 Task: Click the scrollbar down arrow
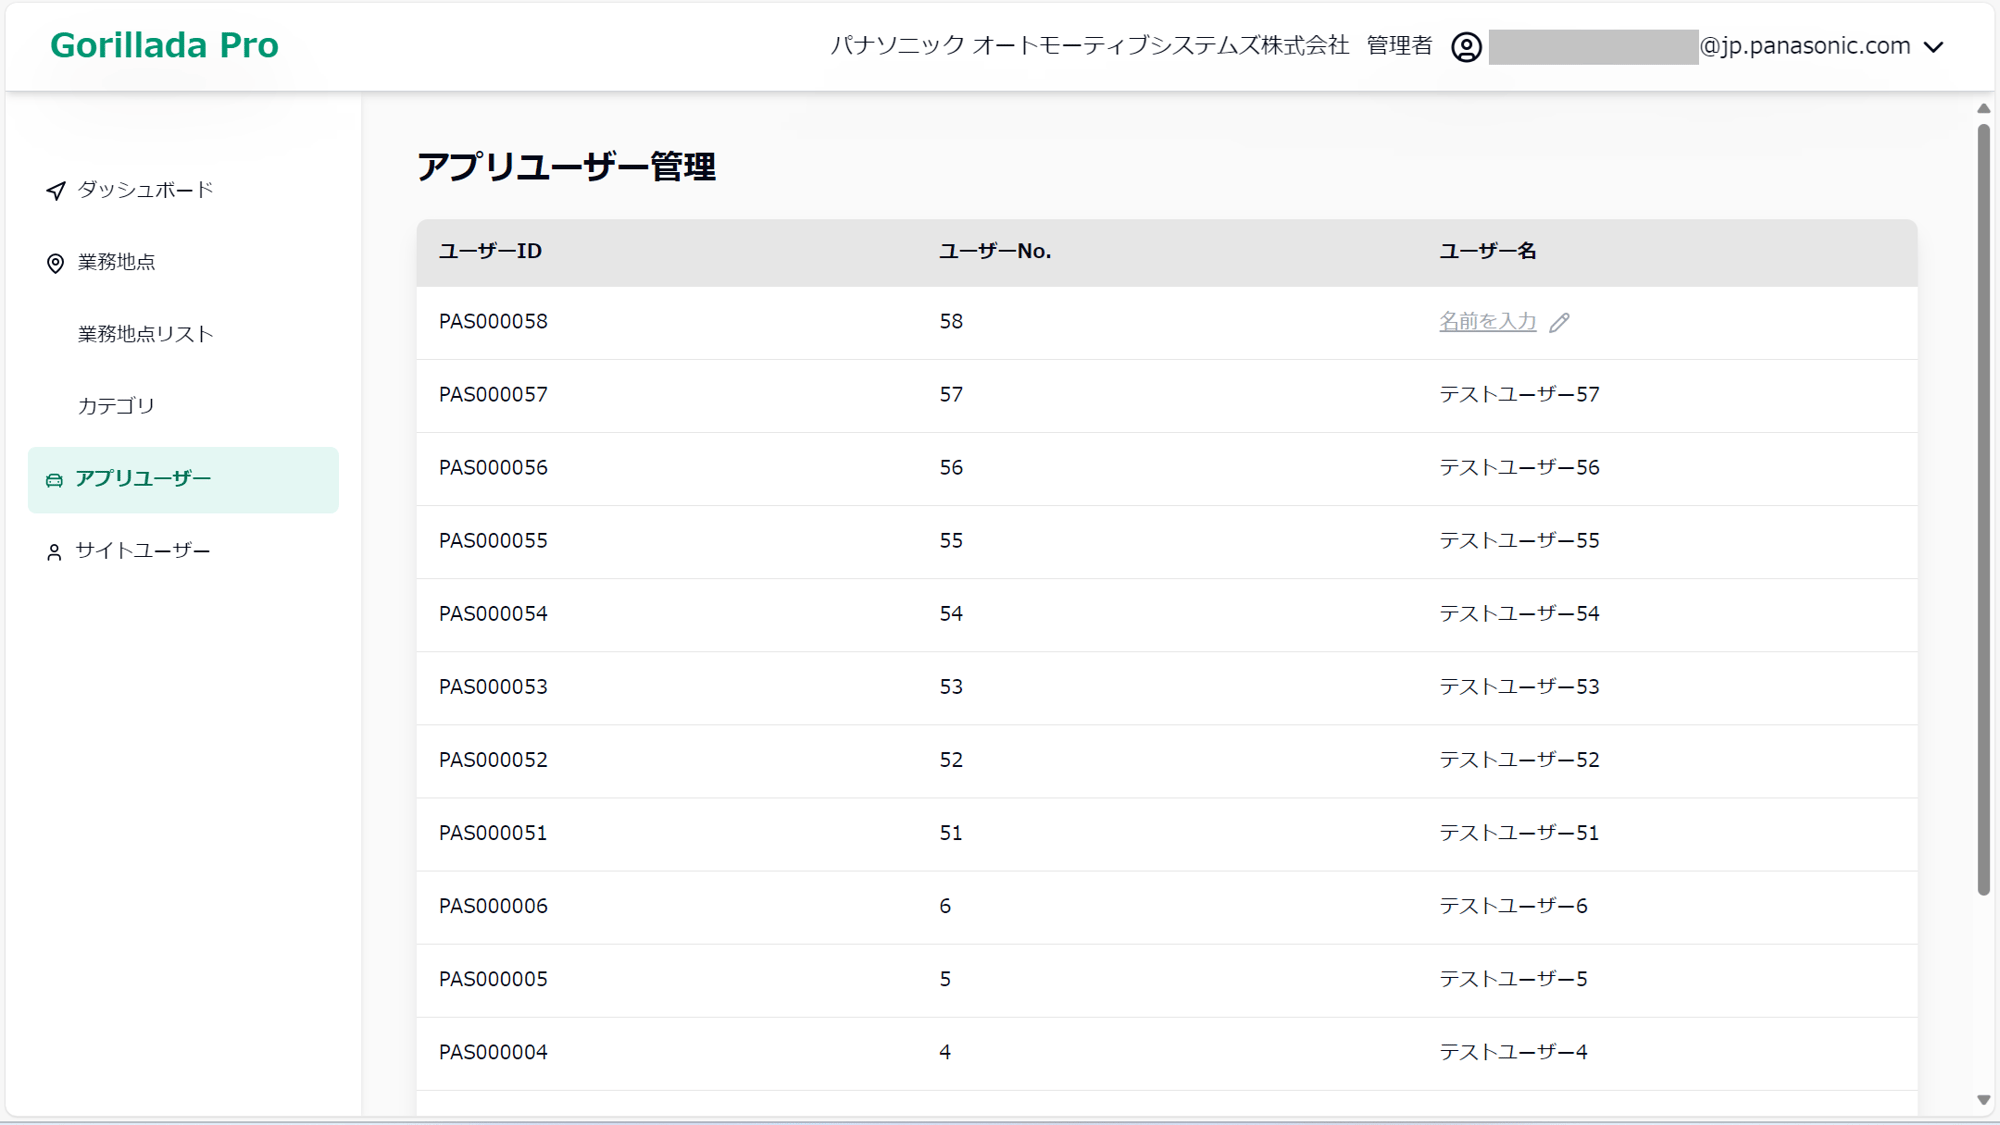click(x=1983, y=1100)
